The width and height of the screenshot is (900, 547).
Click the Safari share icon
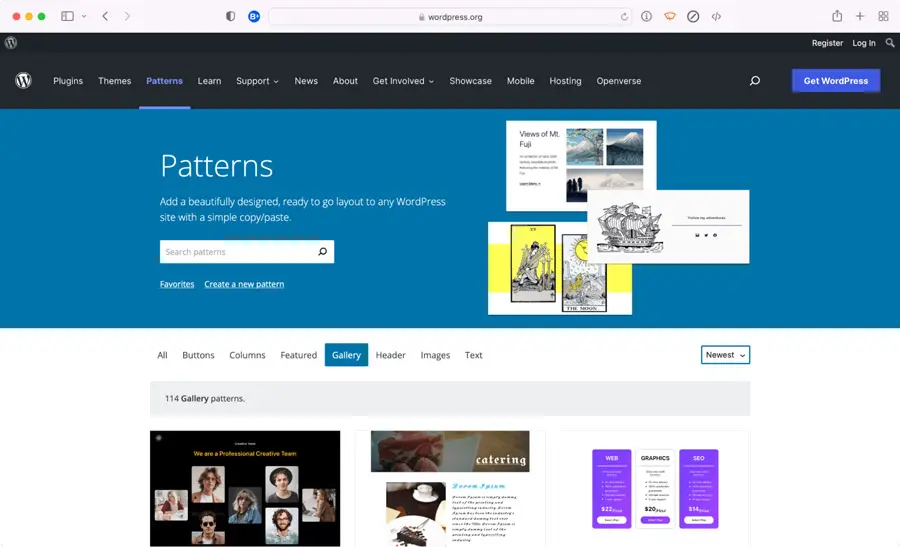837,16
